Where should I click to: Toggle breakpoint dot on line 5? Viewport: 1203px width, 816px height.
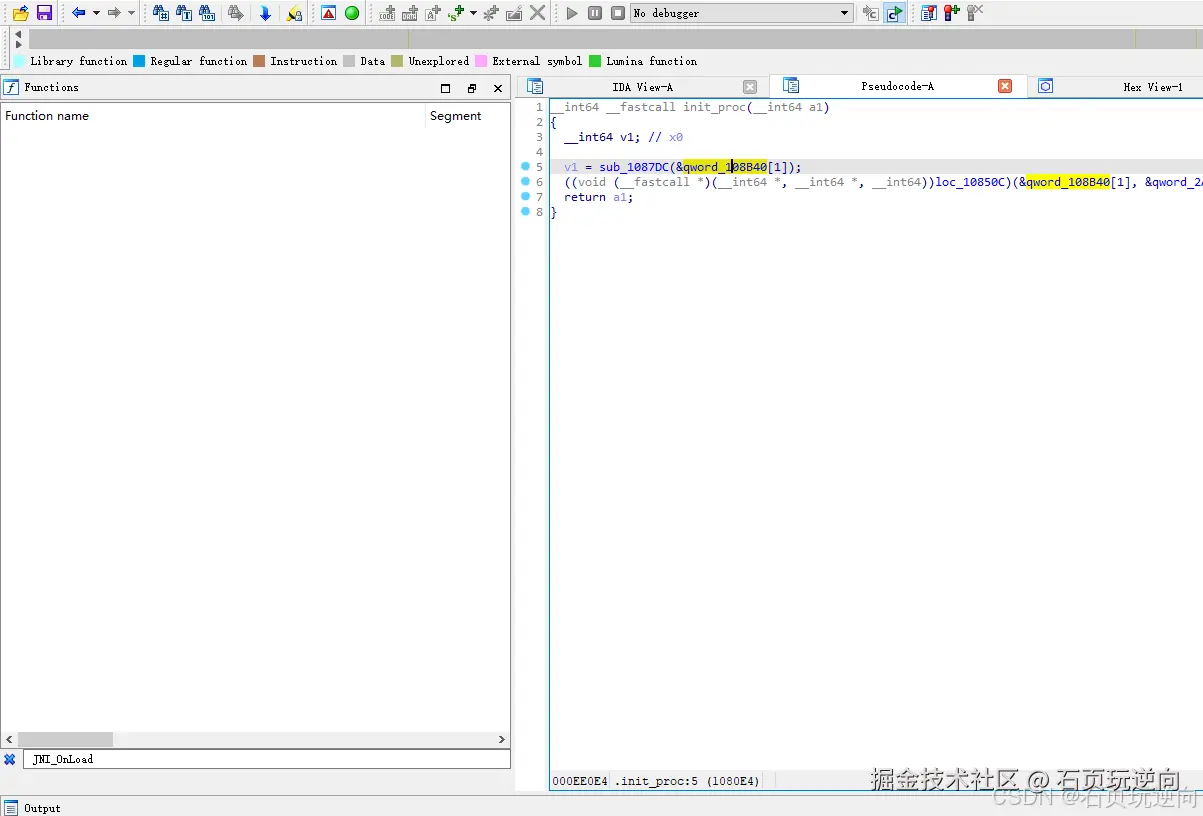525,167
